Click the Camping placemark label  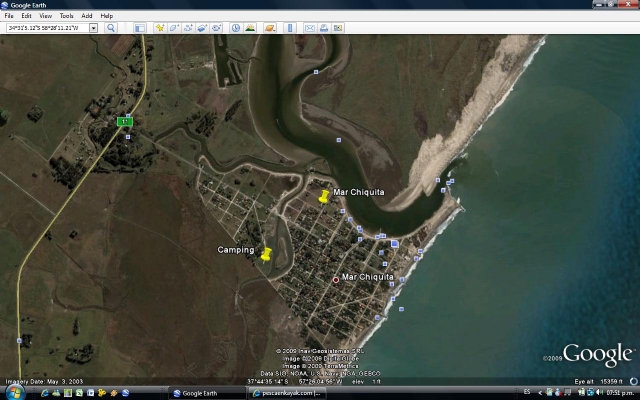coord(236,250)
